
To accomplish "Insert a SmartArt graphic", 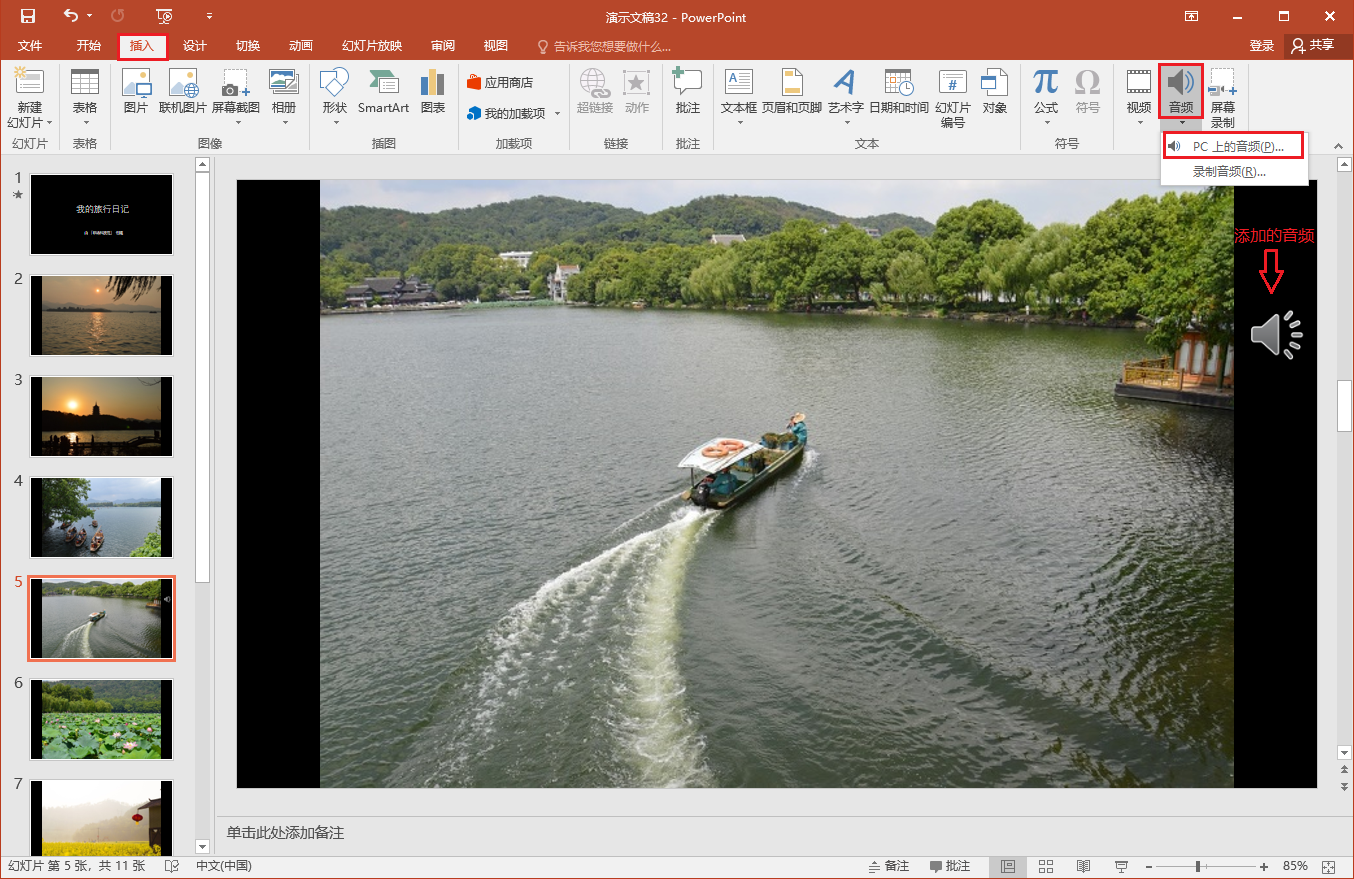I will click(383, 93).
